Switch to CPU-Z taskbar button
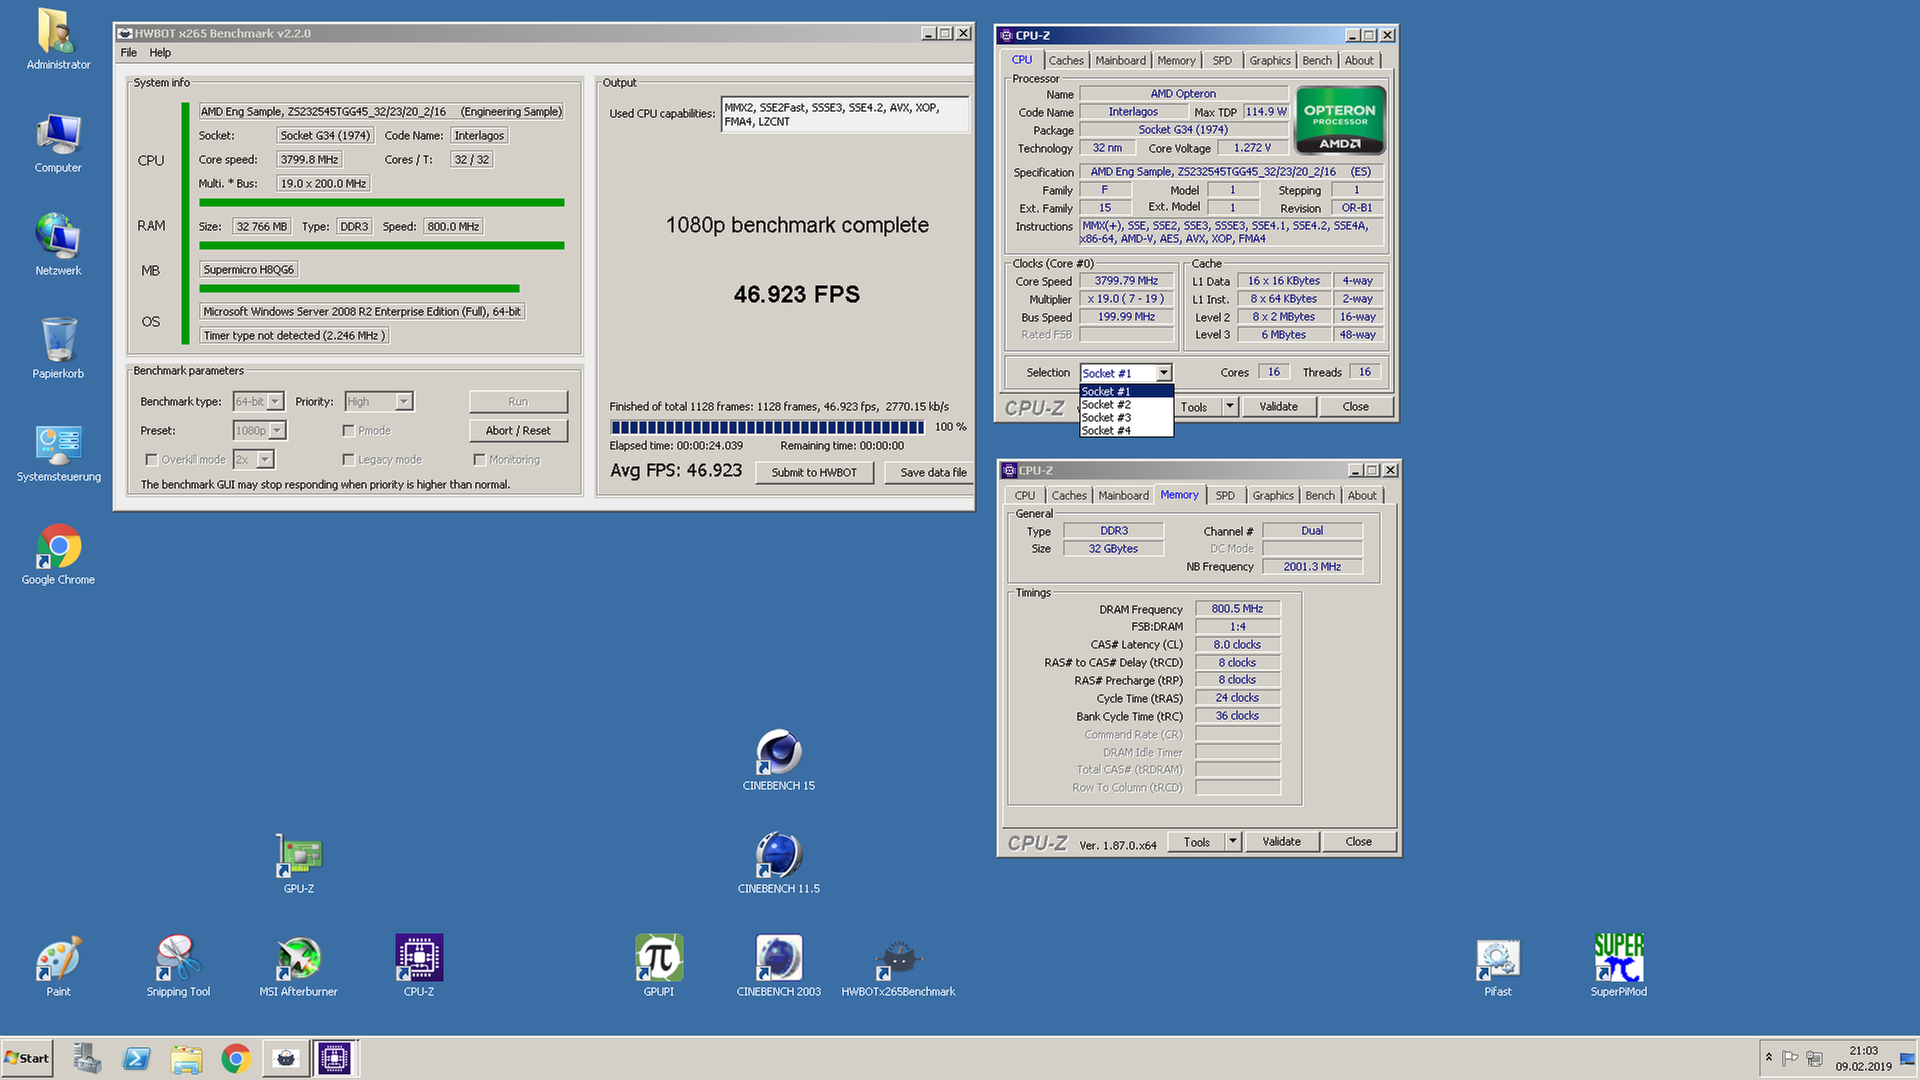Image resolution: width=1920 pixels, height=1080 pixels. 334,1058
